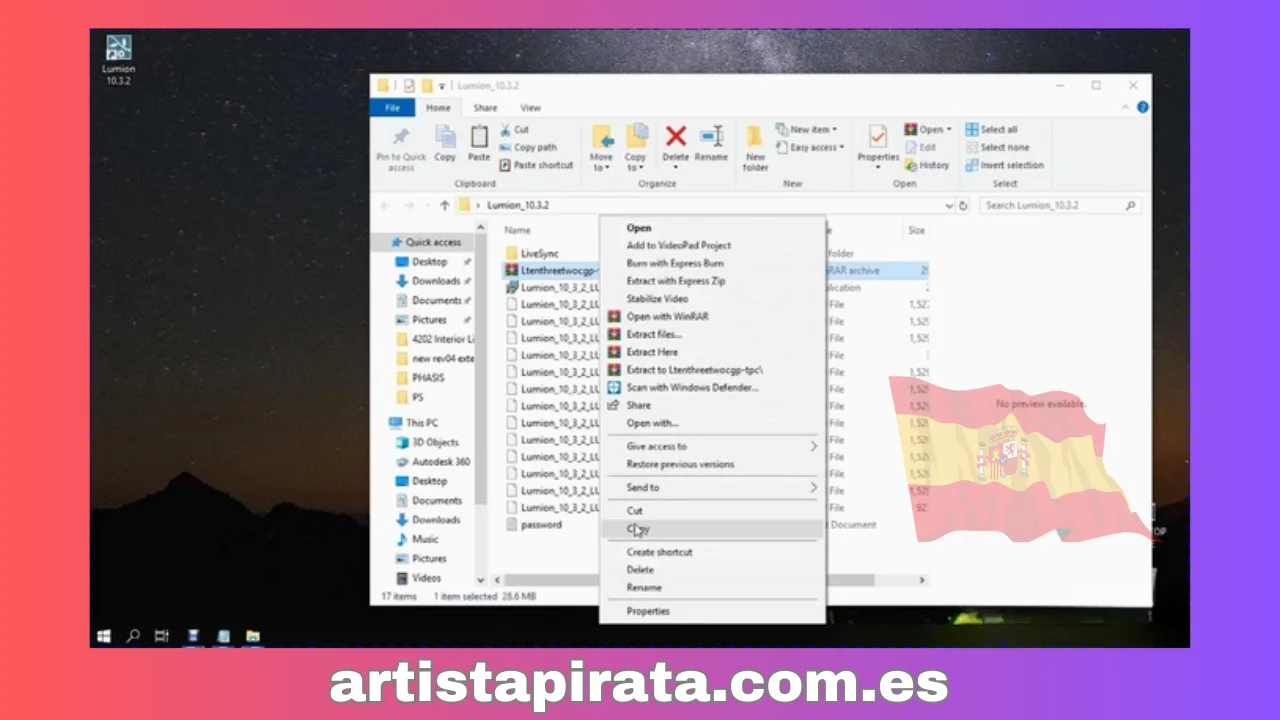Image resolution: width=1280 pixels, height=720 pixels.
Task: Open Videos in navigation pane
Action: [x=418, y=578]
